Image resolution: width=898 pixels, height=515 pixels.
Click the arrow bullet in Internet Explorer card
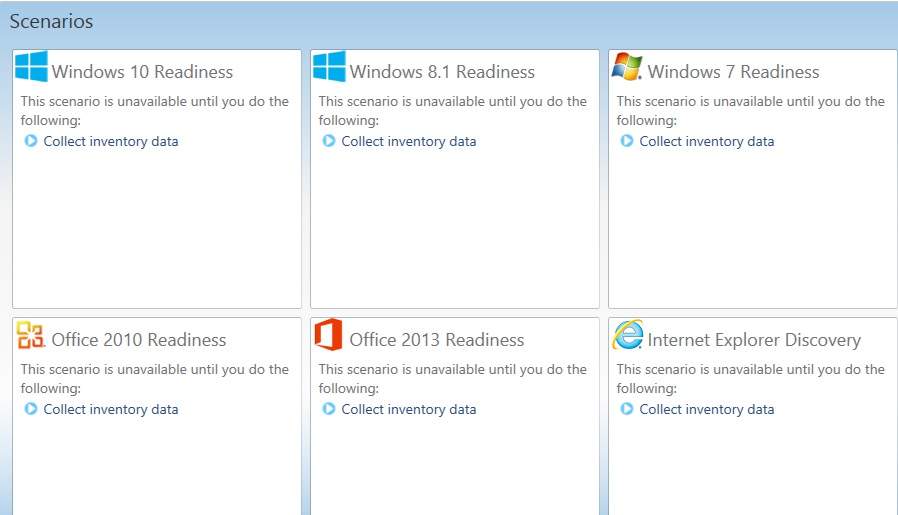point(627,409)
